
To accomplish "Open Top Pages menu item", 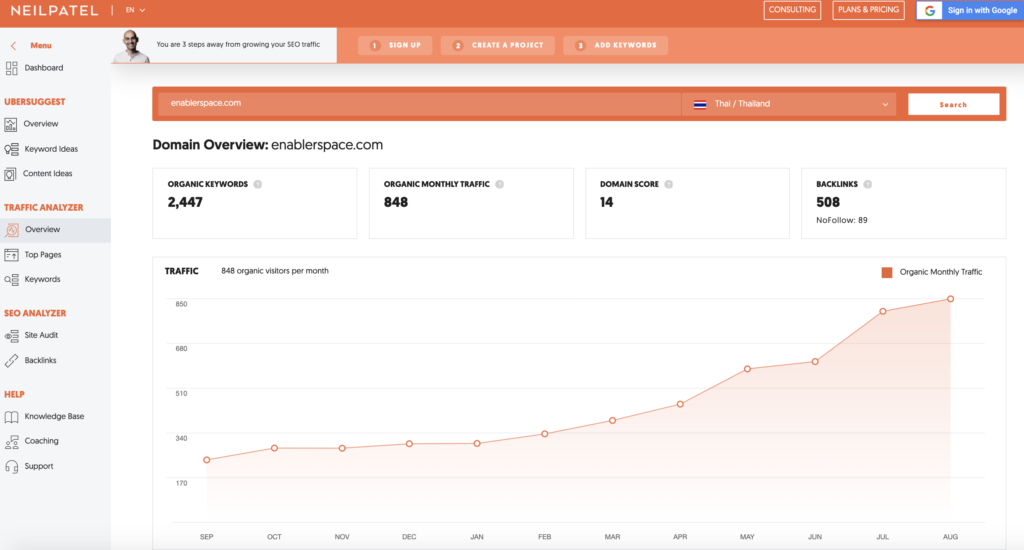I will (43, 255).
